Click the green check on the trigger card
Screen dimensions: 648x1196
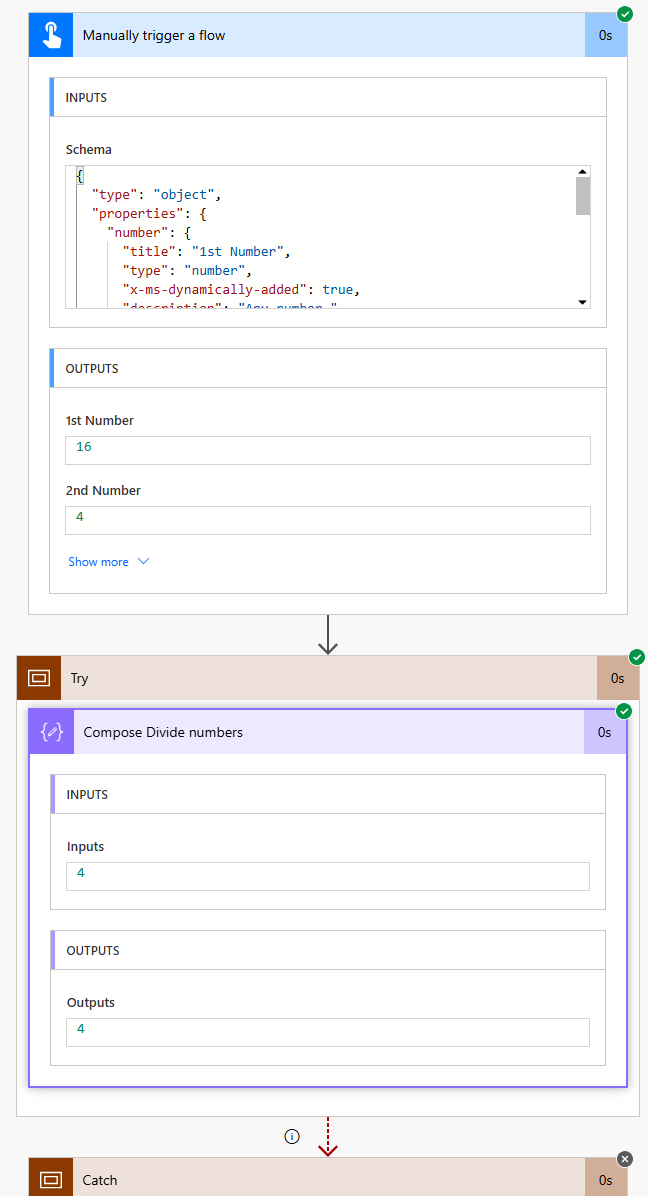pos(625,14)
